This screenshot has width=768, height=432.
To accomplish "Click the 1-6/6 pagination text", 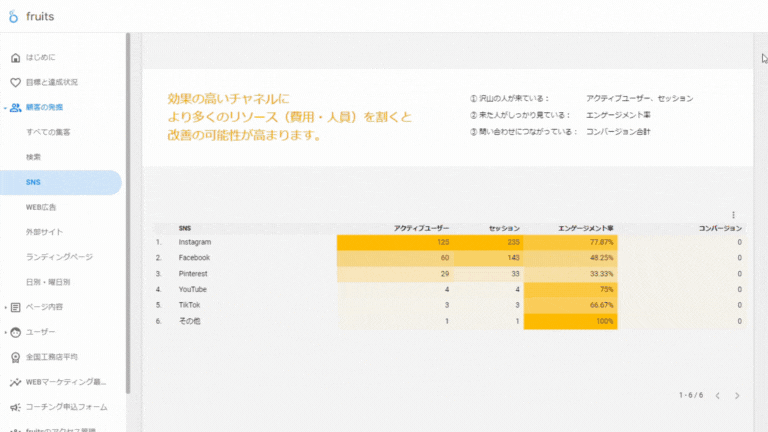I will [691, 395].
